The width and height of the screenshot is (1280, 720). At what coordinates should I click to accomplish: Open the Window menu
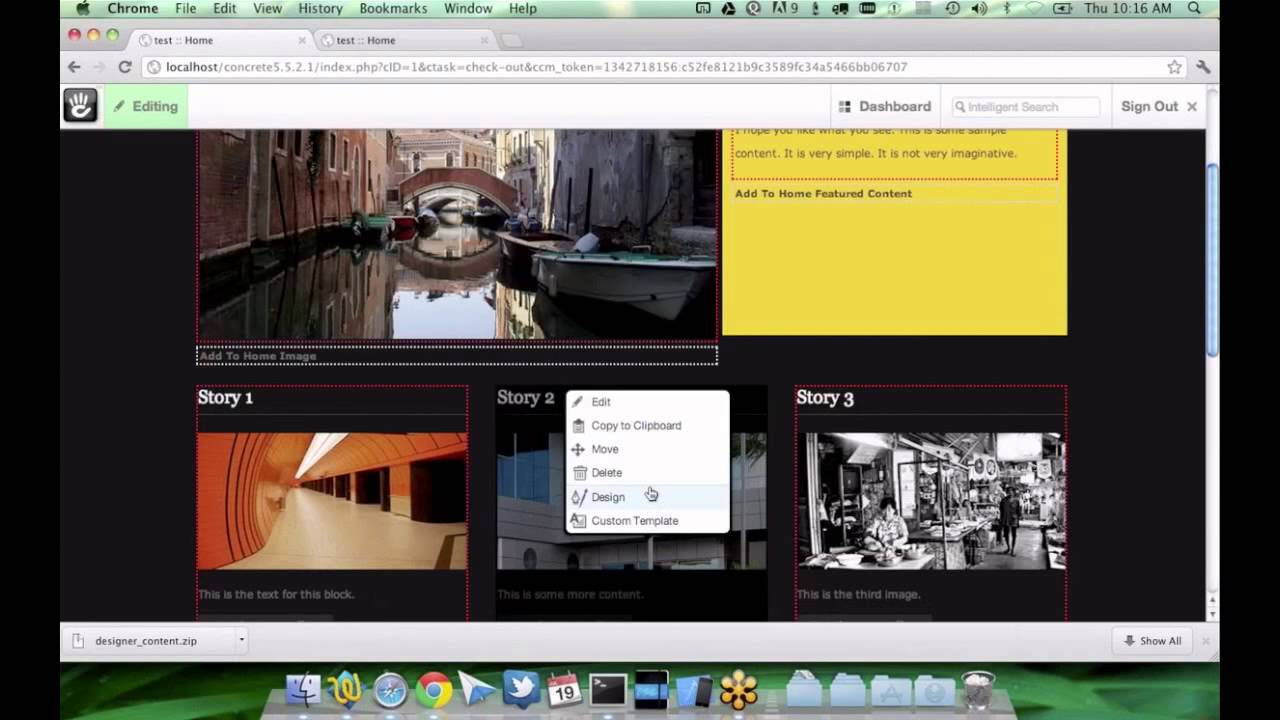468,8
